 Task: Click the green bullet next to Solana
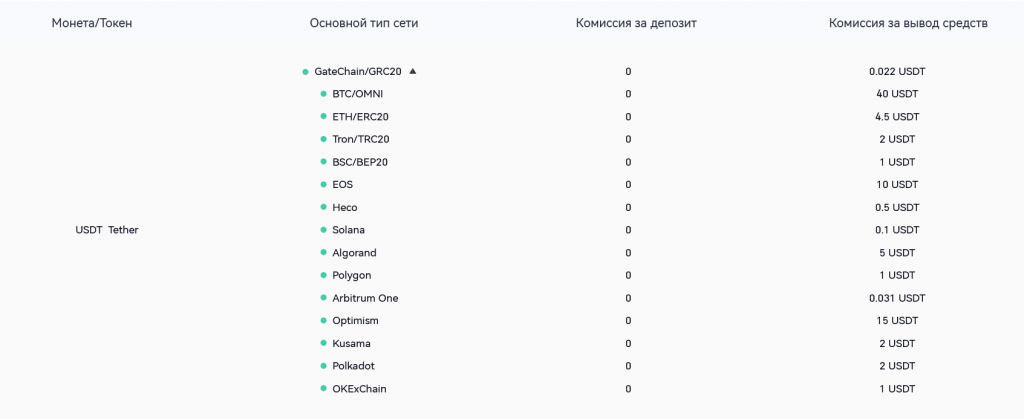click(323, 230)
